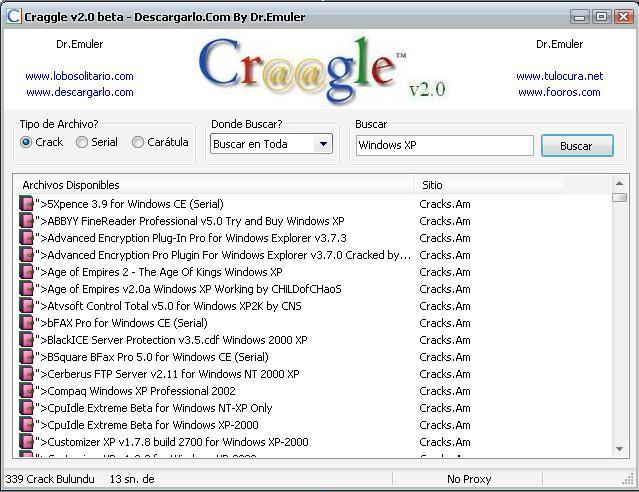Click icon beside BlackICE Server Protection row
The height and width of the screenshot is (492, 639).
26,340
